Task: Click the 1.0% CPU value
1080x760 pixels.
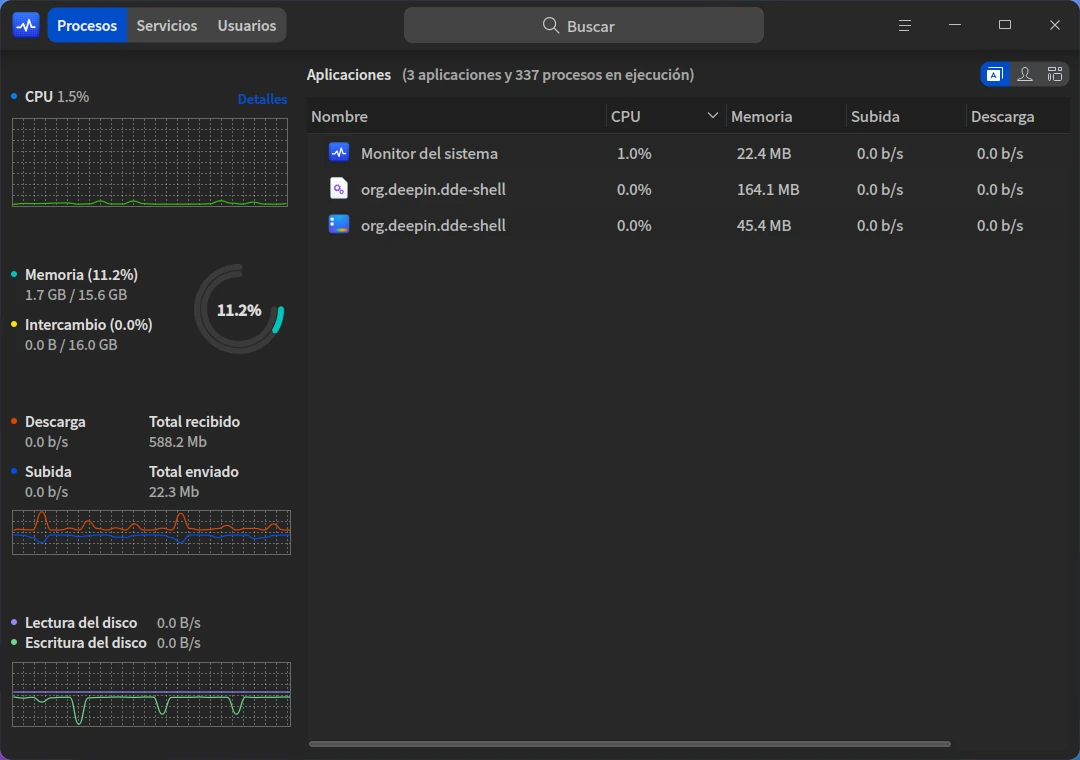Action: 634,154
